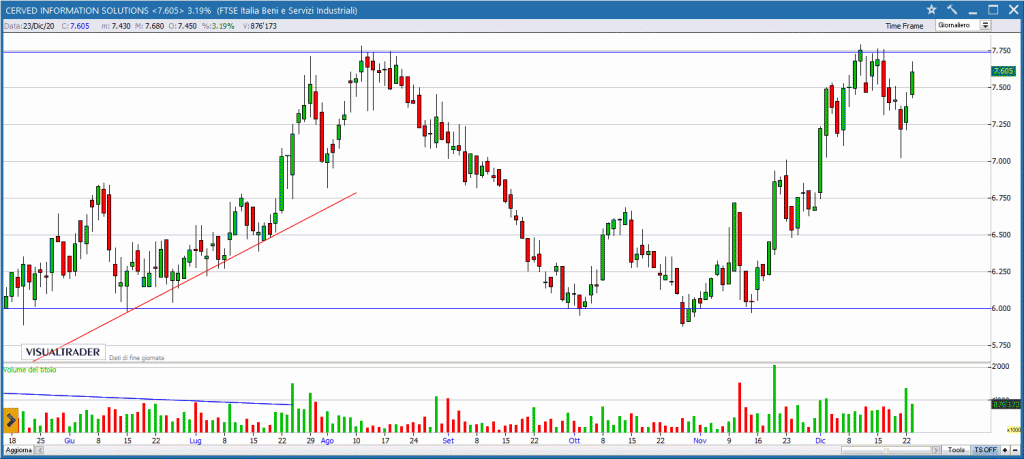Image resolution: width=1024 pixels, height=459 pixels.
Task: Toggle the TS OFF button
Action: click(985, 451)
